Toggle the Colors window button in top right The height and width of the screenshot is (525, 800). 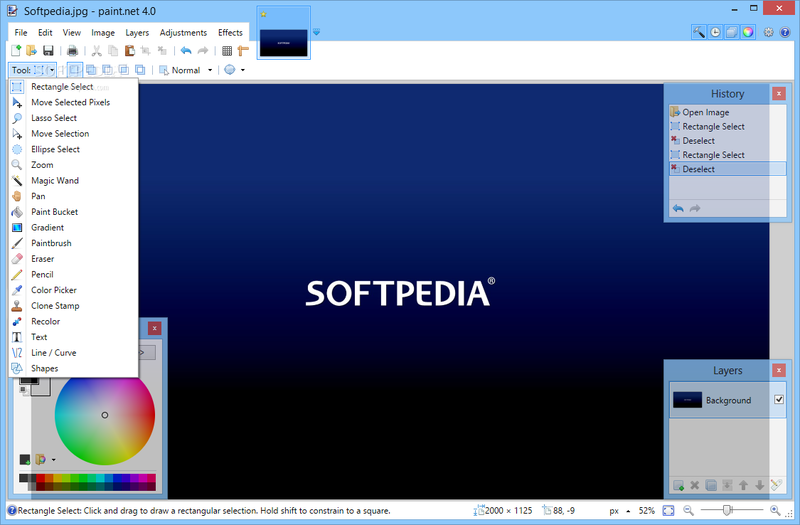click(x=747, y=32)
